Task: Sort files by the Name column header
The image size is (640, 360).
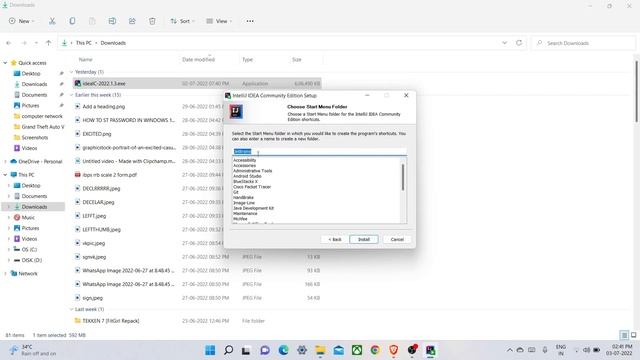Action: (x=85, y=60)
